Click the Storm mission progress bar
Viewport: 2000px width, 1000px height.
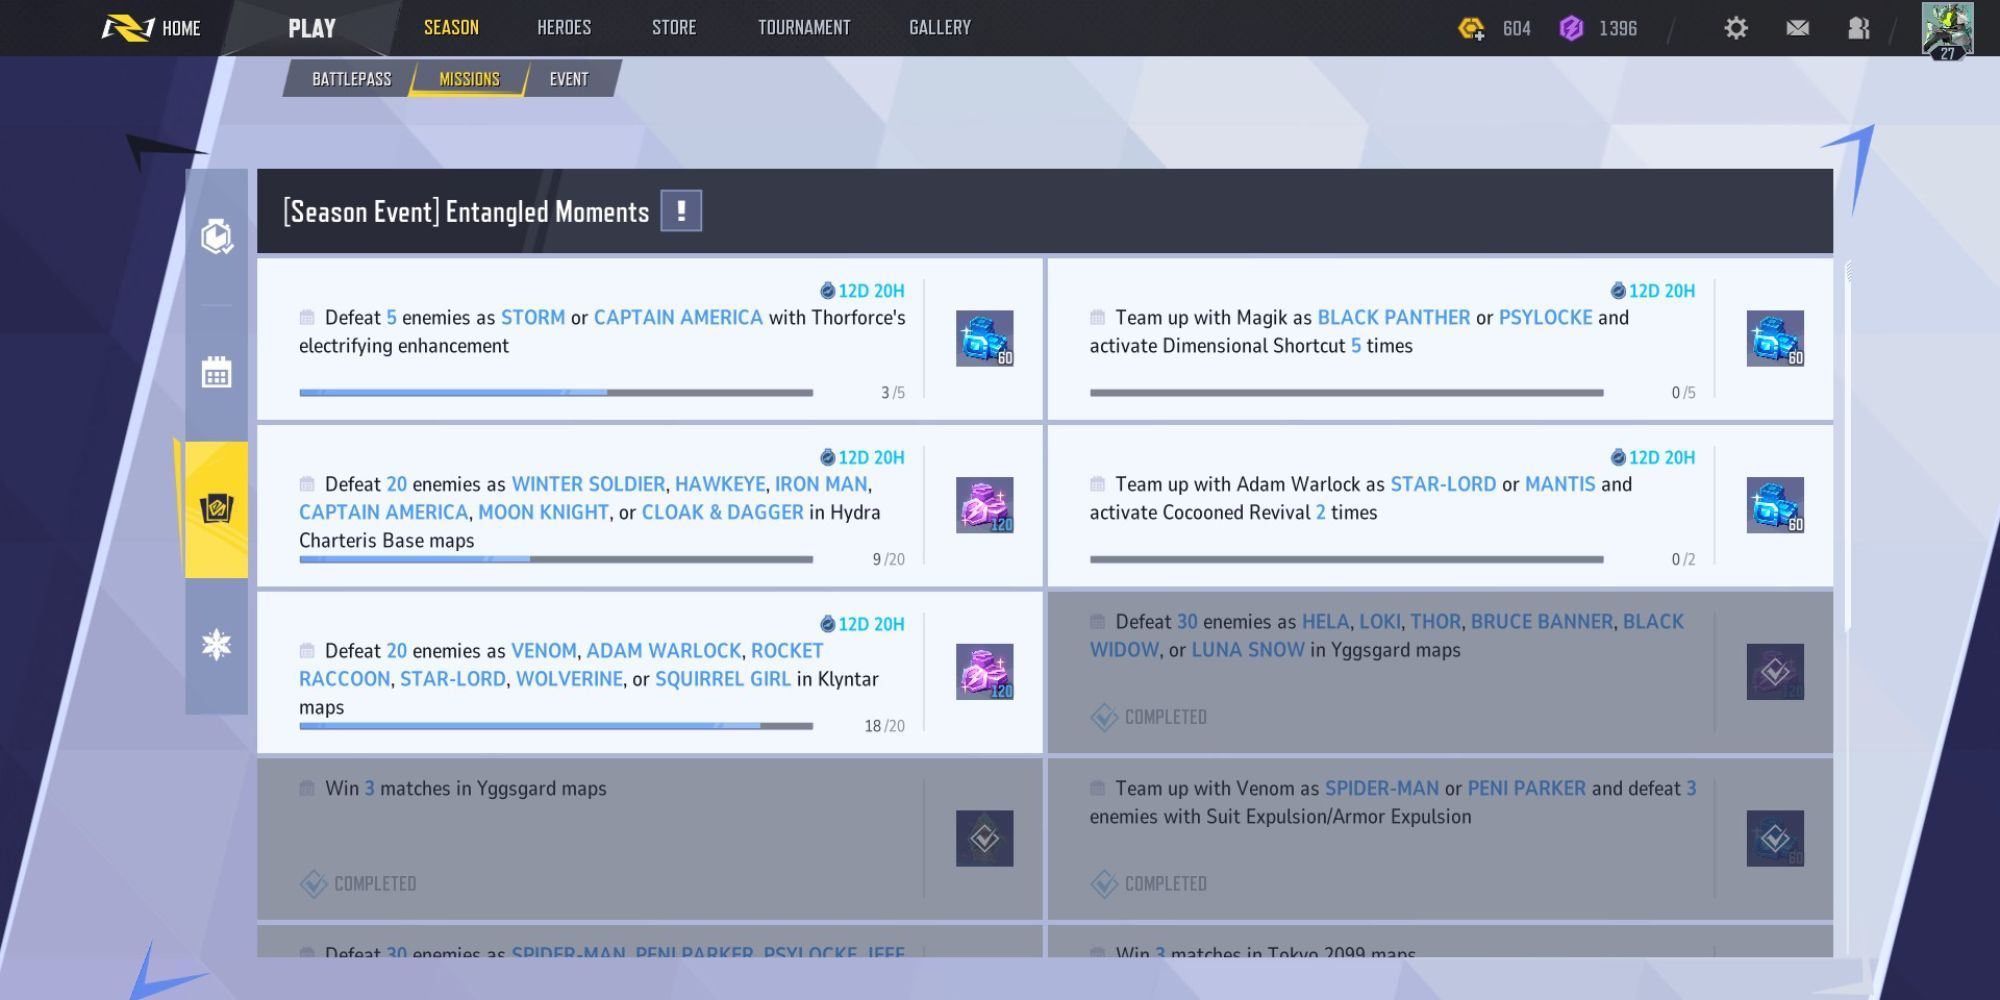[556, 393]
